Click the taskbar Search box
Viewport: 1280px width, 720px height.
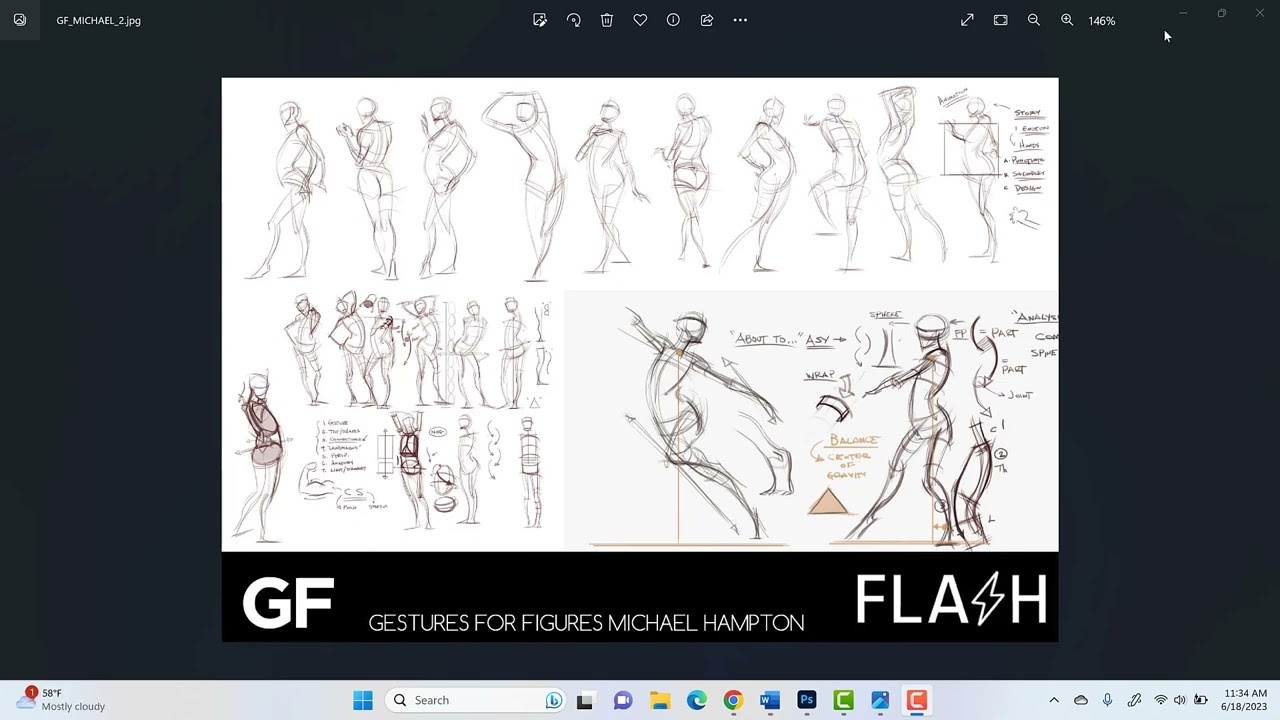point(476,700)
